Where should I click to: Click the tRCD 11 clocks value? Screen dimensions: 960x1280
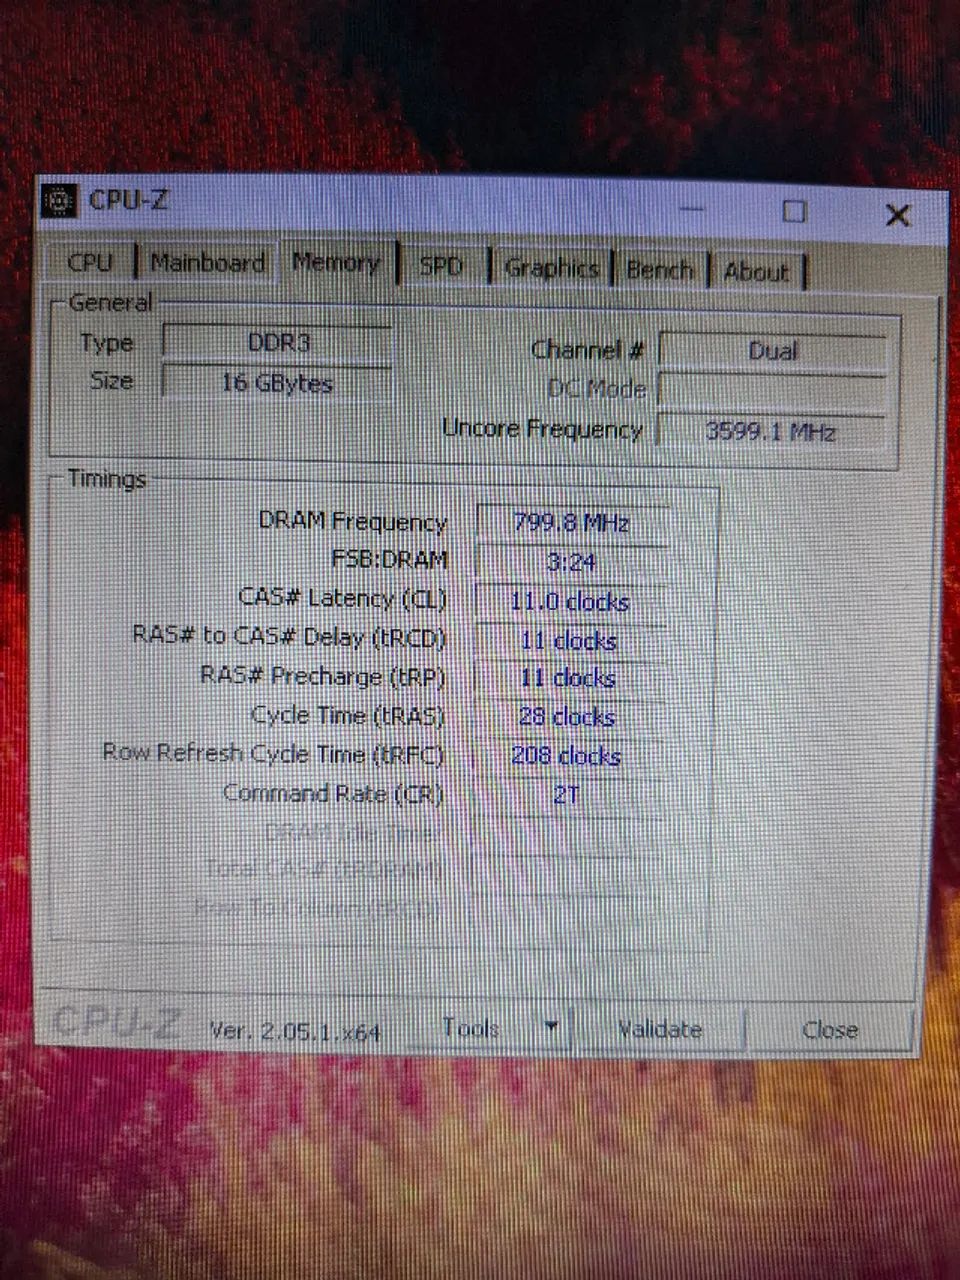[569, 641]
